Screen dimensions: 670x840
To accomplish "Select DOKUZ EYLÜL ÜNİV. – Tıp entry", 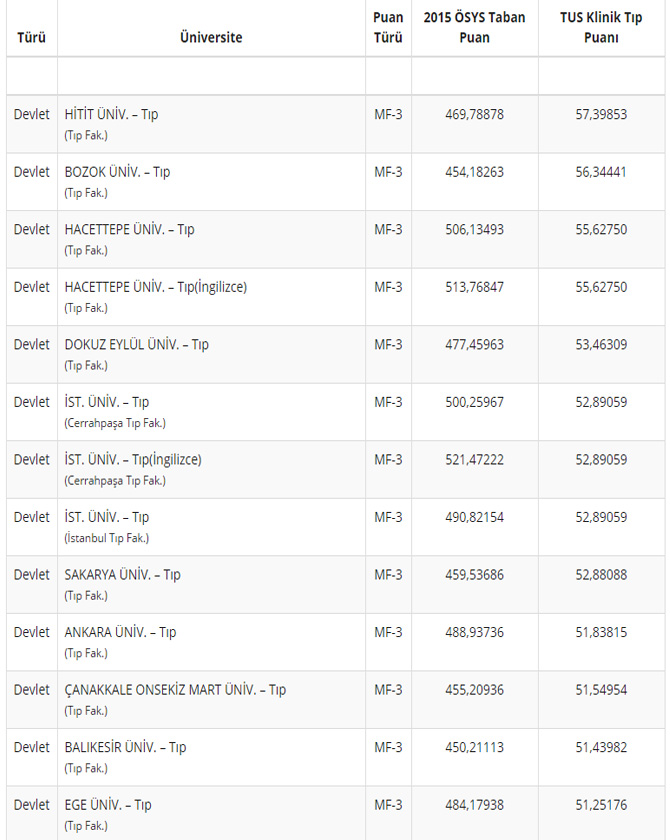I will point(136,345).
